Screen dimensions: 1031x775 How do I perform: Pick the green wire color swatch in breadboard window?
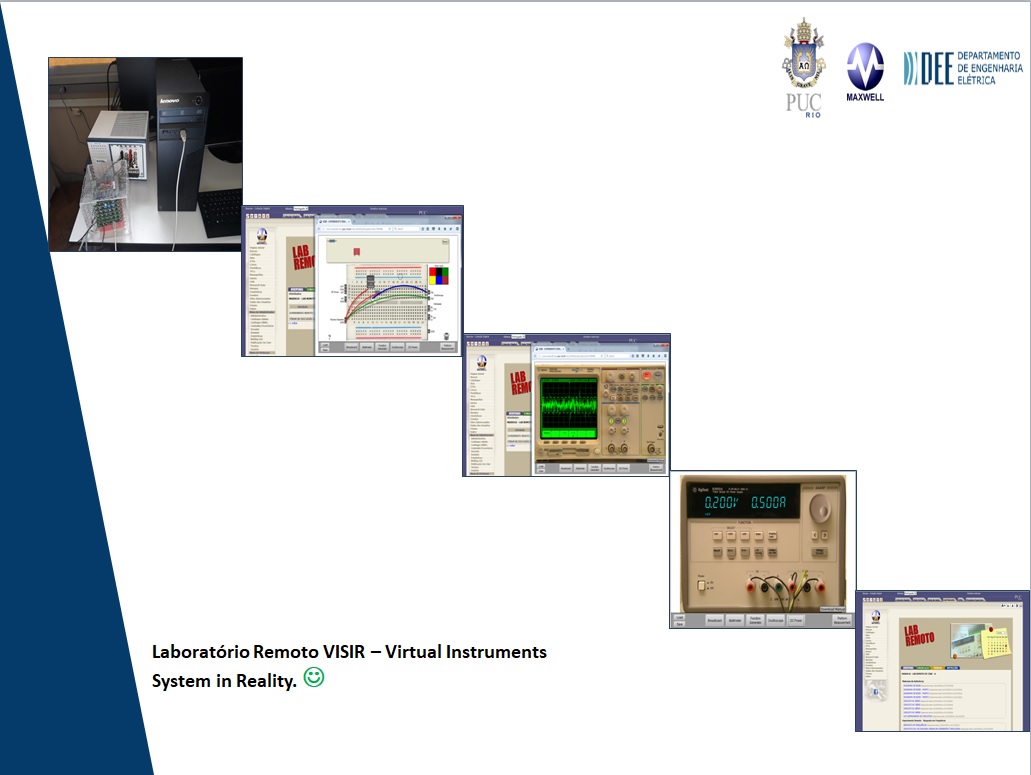point(445,271)
